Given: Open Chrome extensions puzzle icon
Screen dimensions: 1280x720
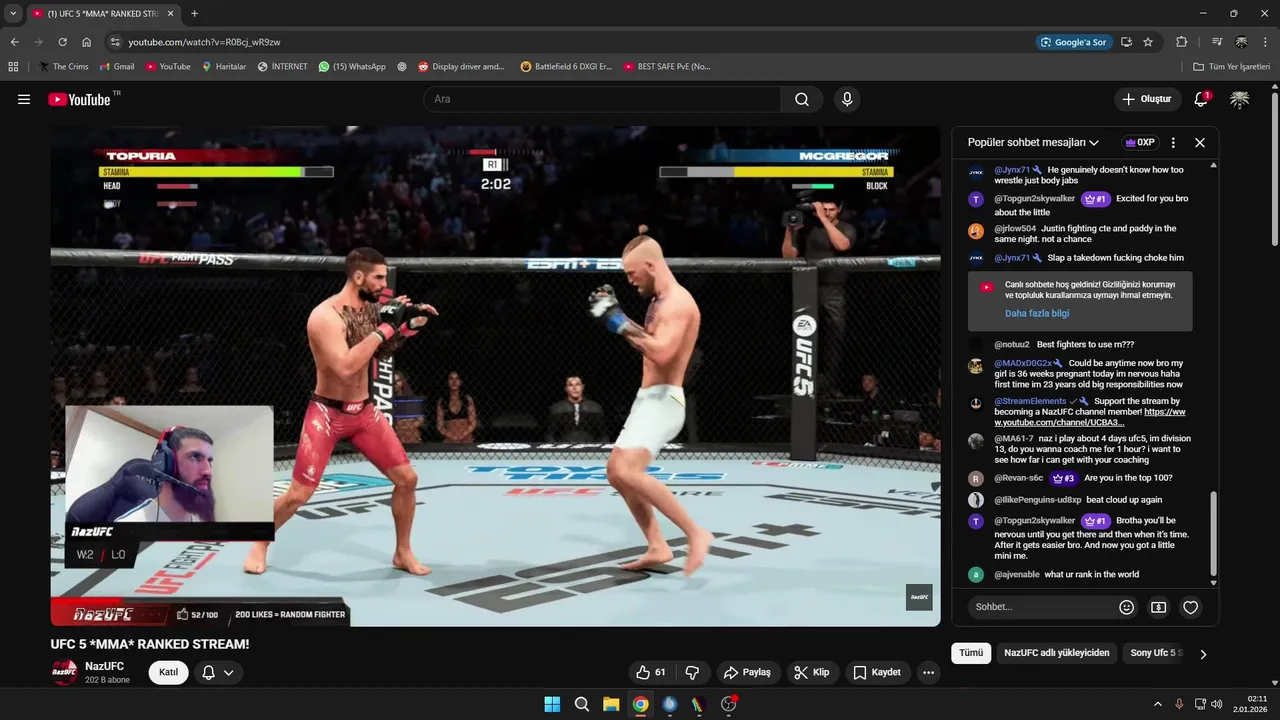Looking at the screenshot, I should coord(1182,42).
